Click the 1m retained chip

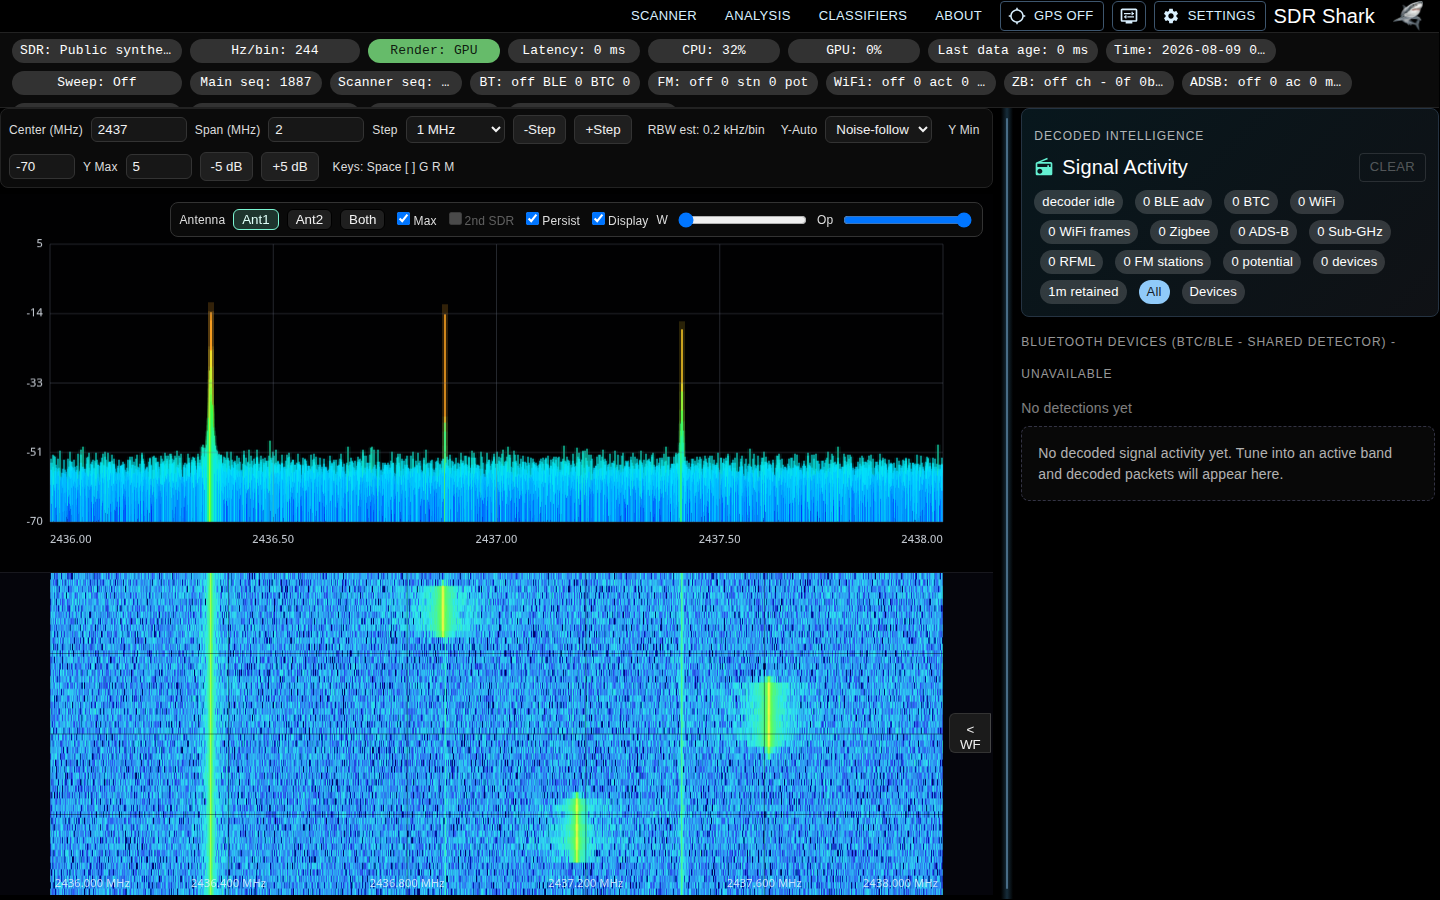(x=1083, y=292)
